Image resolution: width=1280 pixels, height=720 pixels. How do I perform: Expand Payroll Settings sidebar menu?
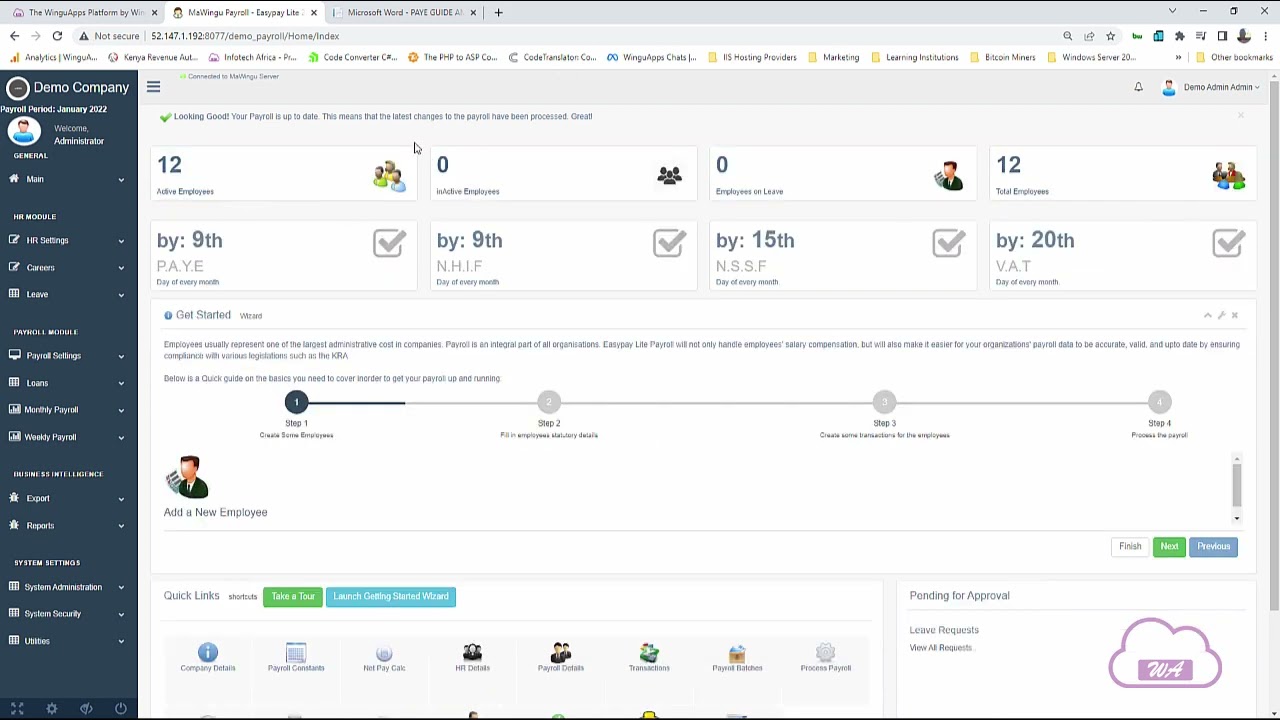[68, 355]
